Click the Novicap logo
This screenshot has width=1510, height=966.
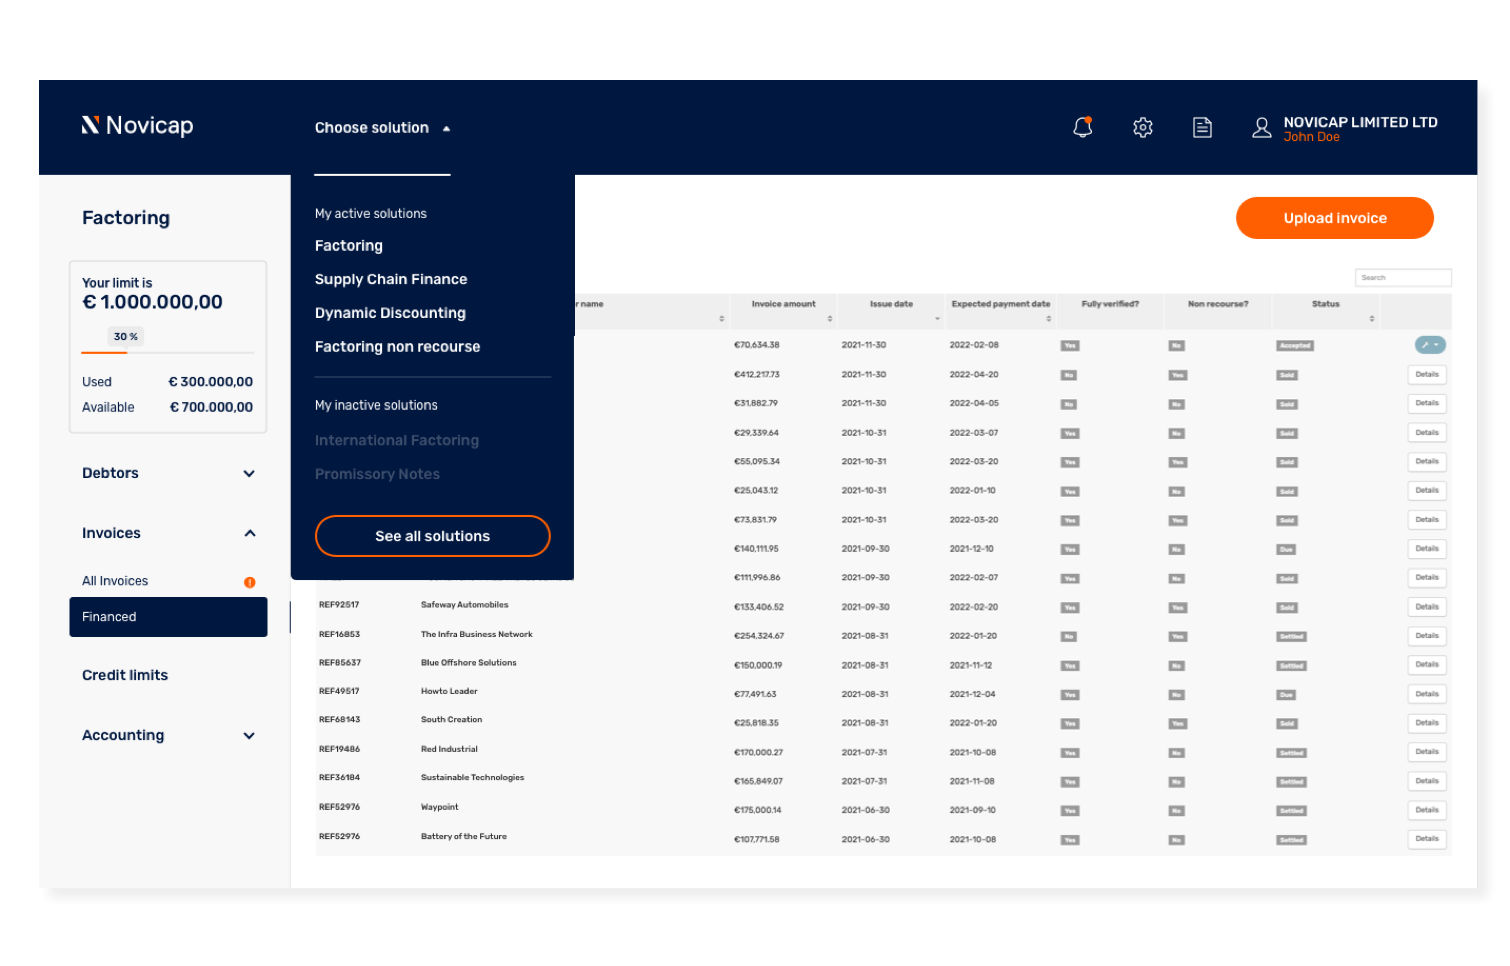(137, 125)
